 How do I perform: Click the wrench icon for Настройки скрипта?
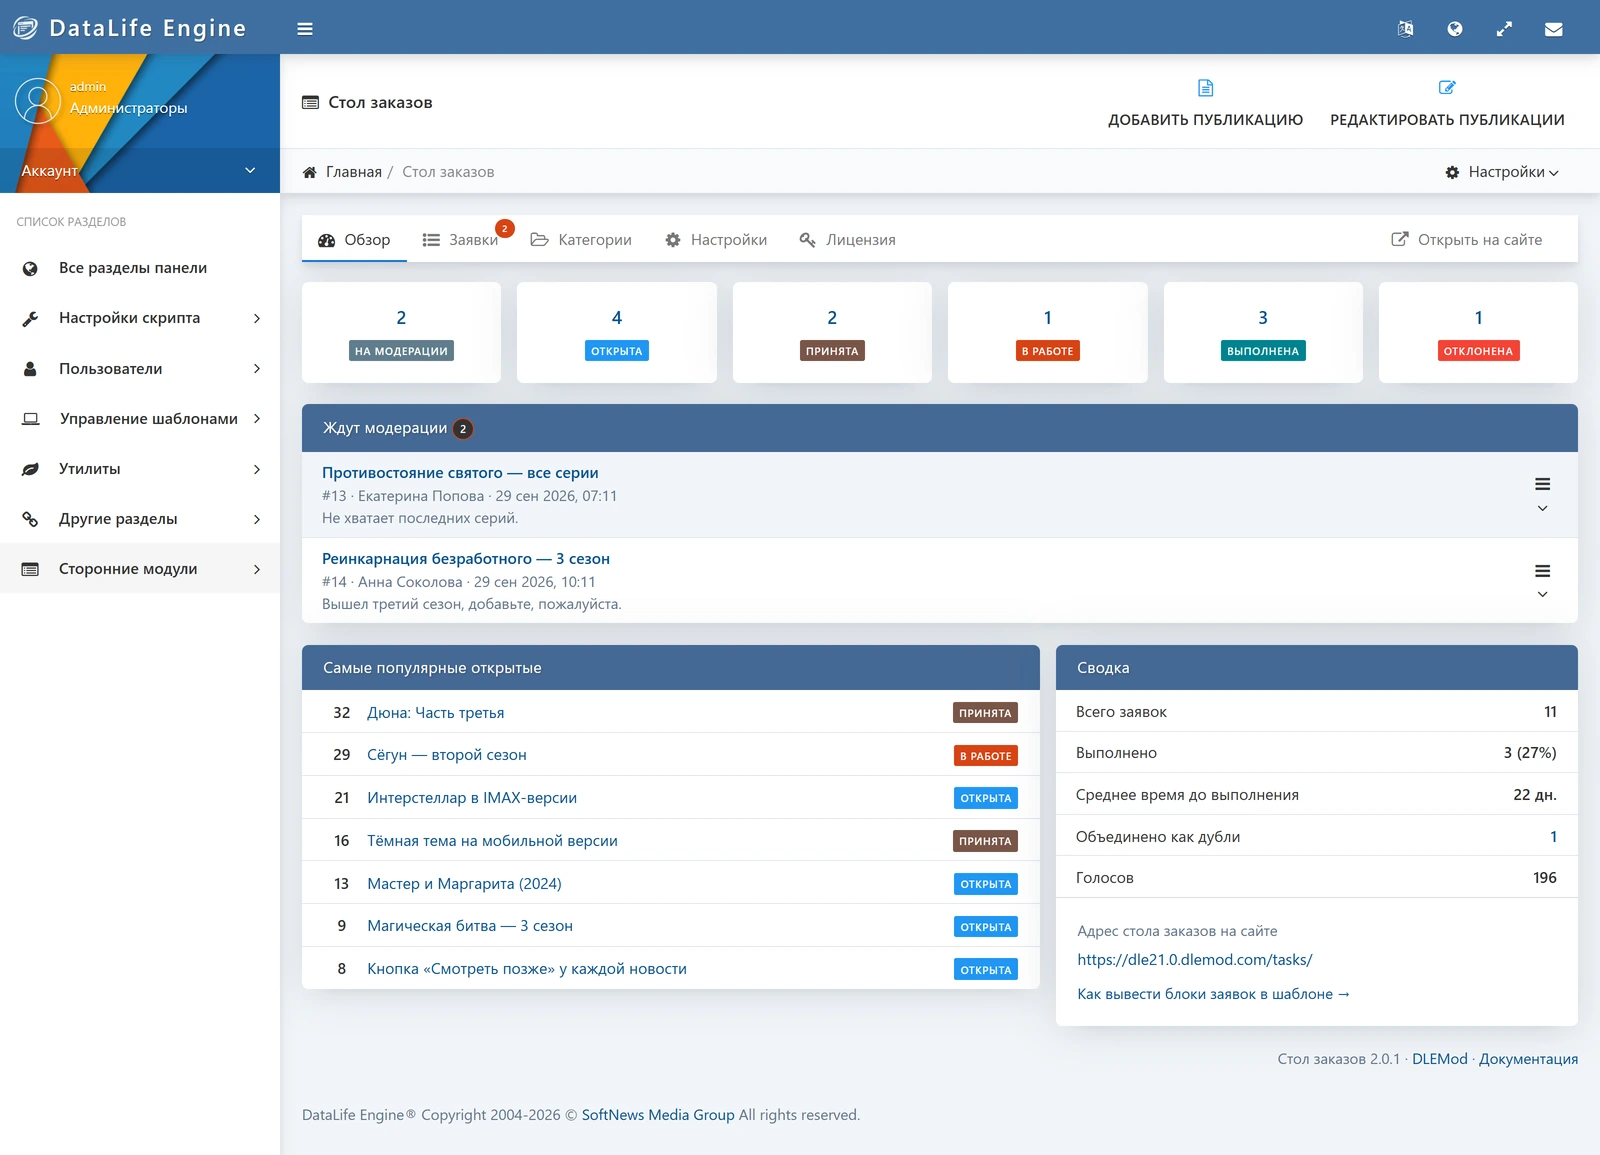pos(30,319)
